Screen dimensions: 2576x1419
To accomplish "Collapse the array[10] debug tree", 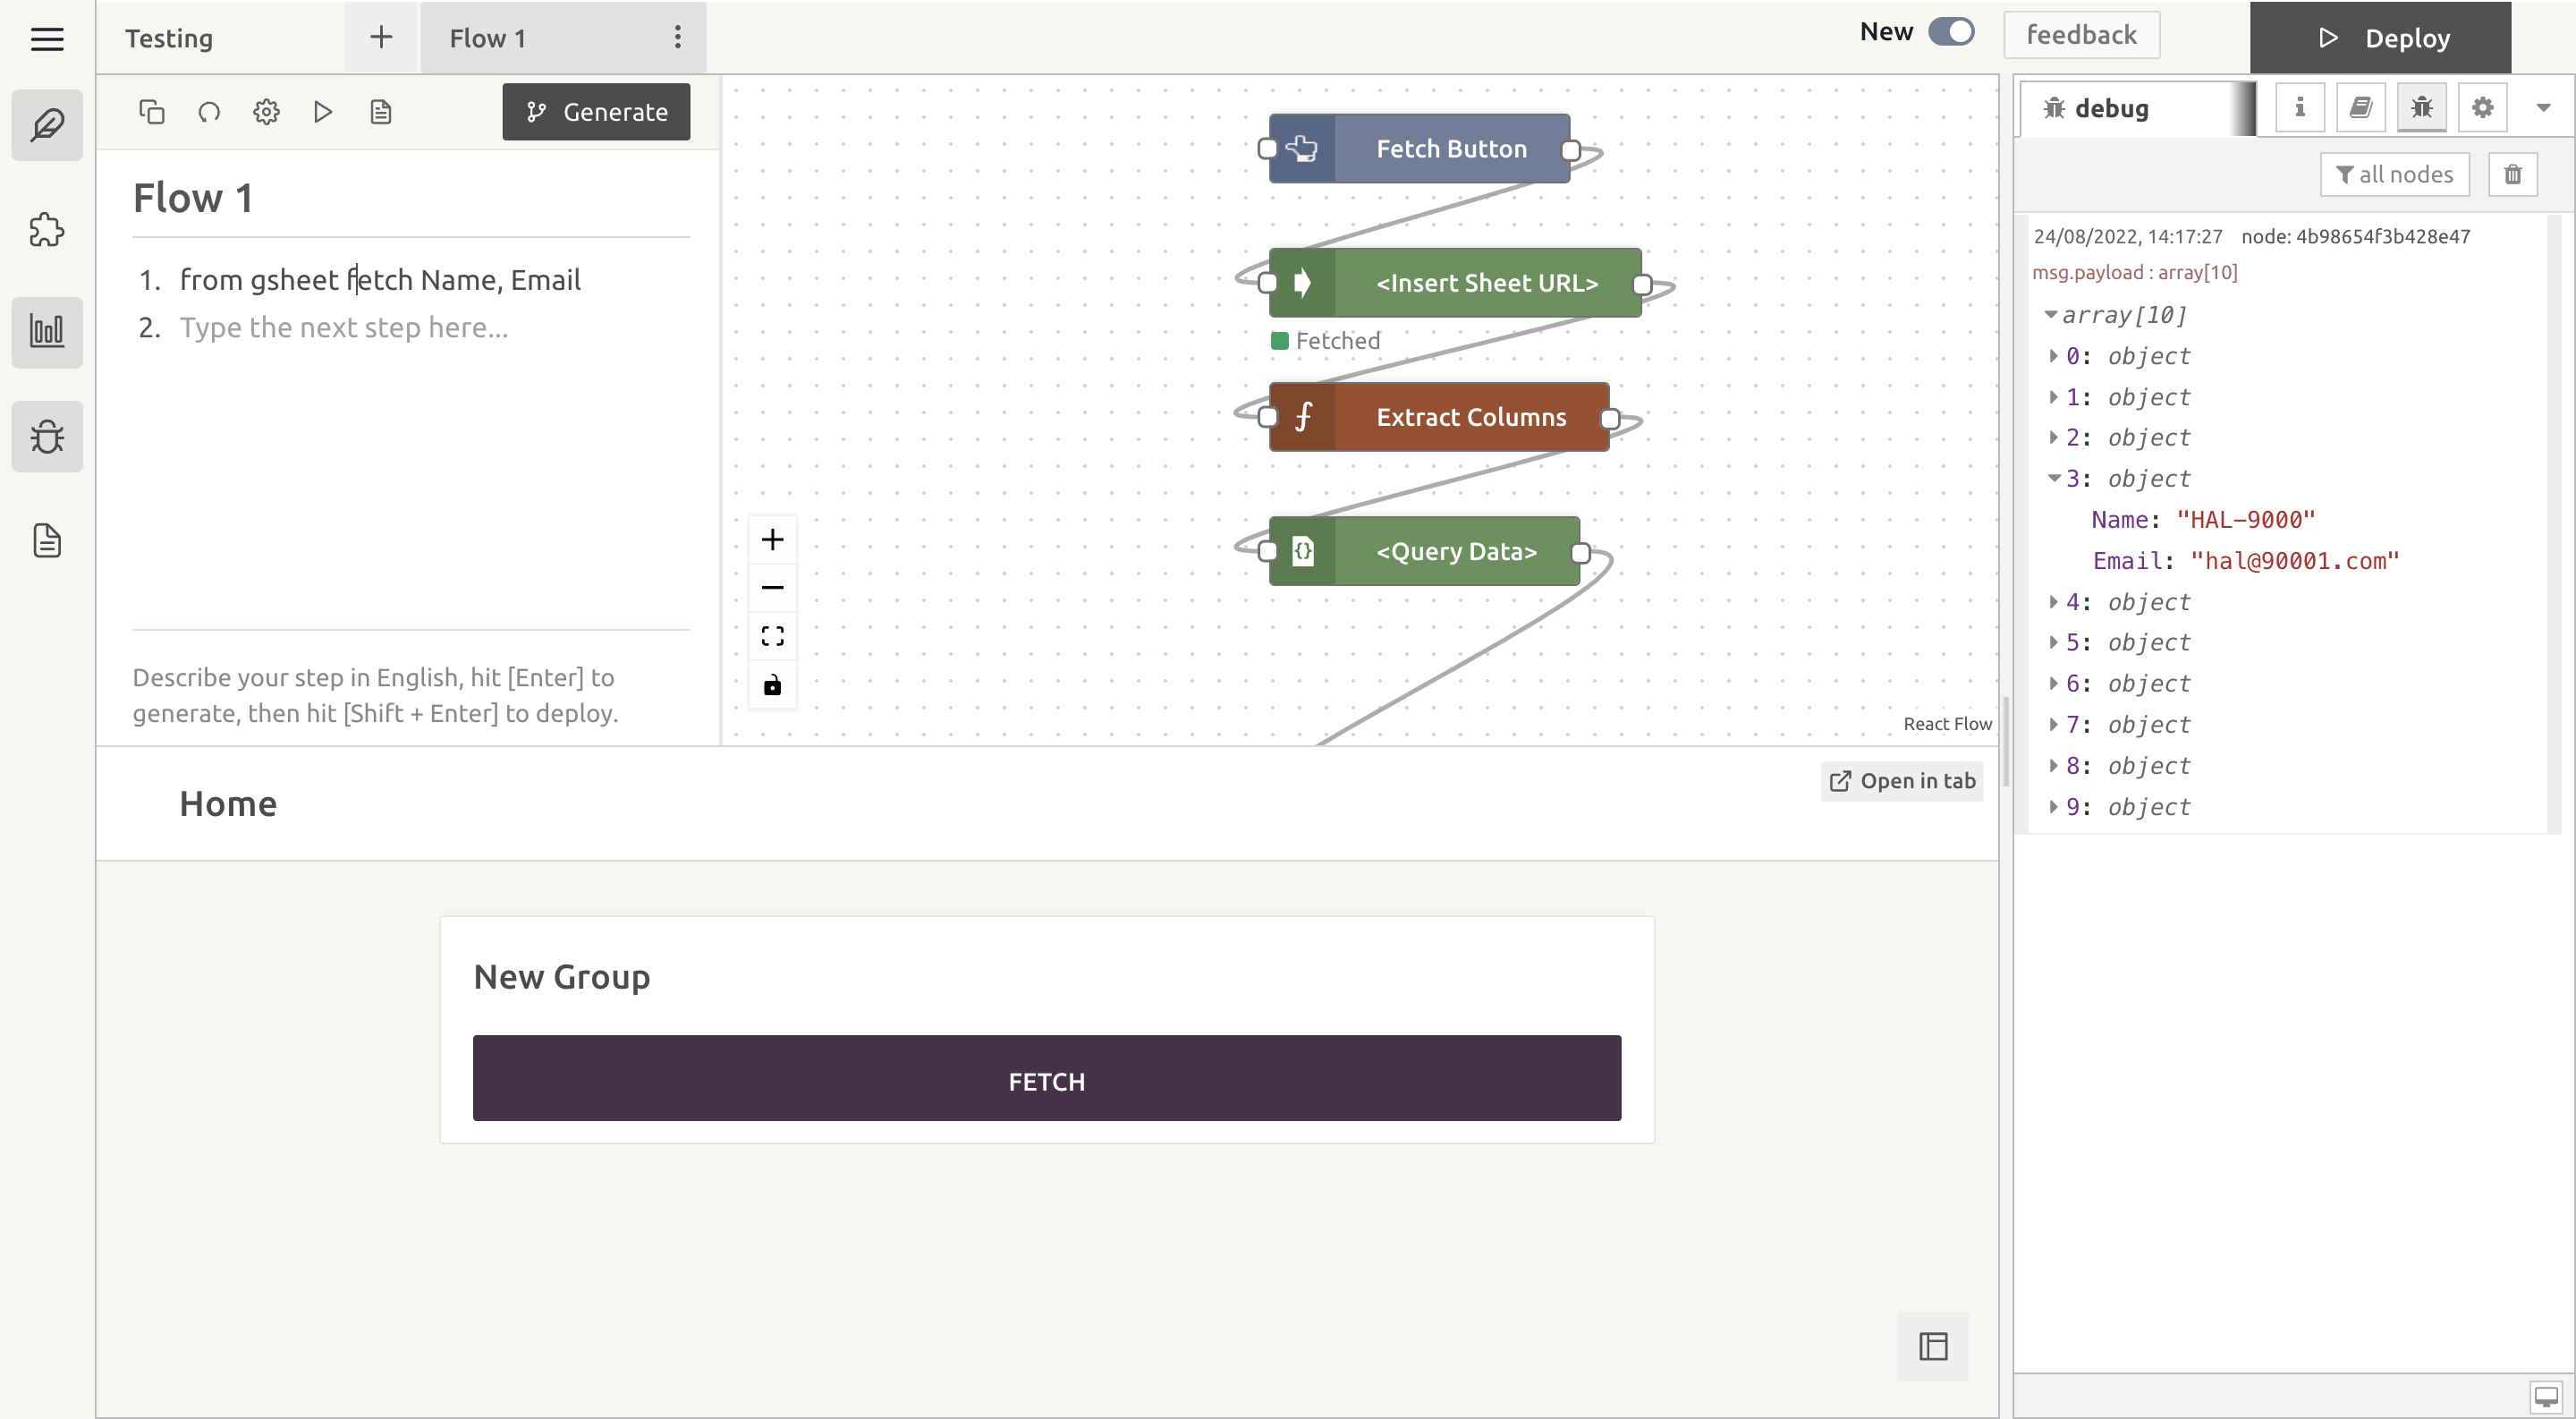I will coord(2051,315).
